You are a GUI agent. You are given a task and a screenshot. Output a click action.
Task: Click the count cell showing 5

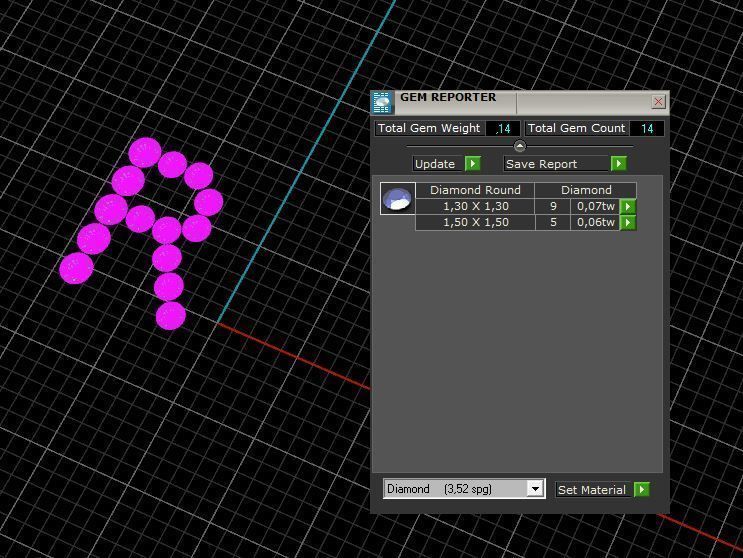click(x=553, y=223)
